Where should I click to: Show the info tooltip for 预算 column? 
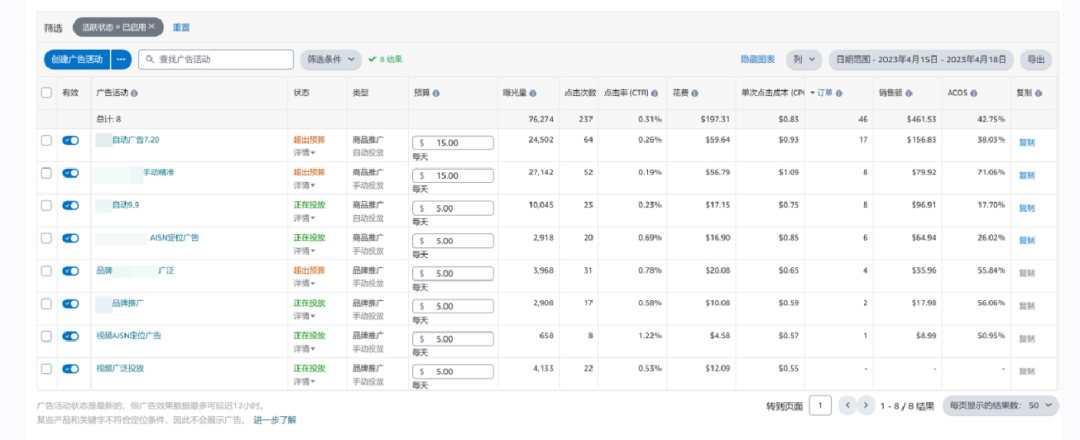click(437, 93)
